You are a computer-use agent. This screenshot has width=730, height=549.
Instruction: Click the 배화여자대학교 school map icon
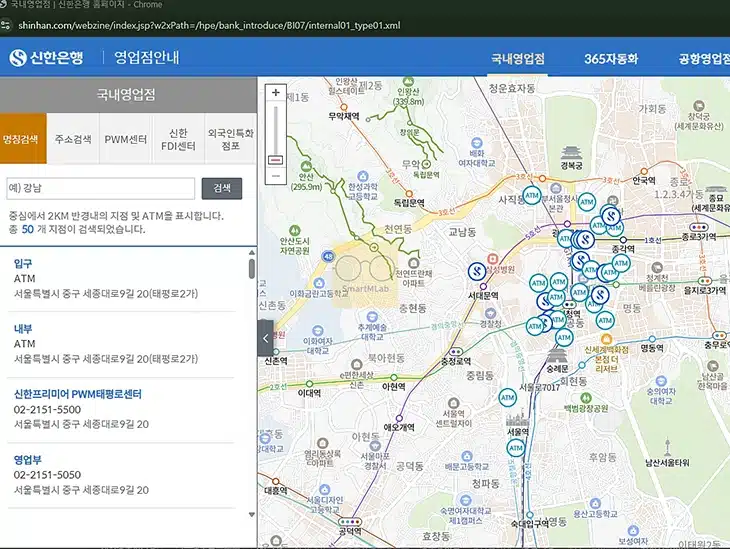(x=476, y=143)
